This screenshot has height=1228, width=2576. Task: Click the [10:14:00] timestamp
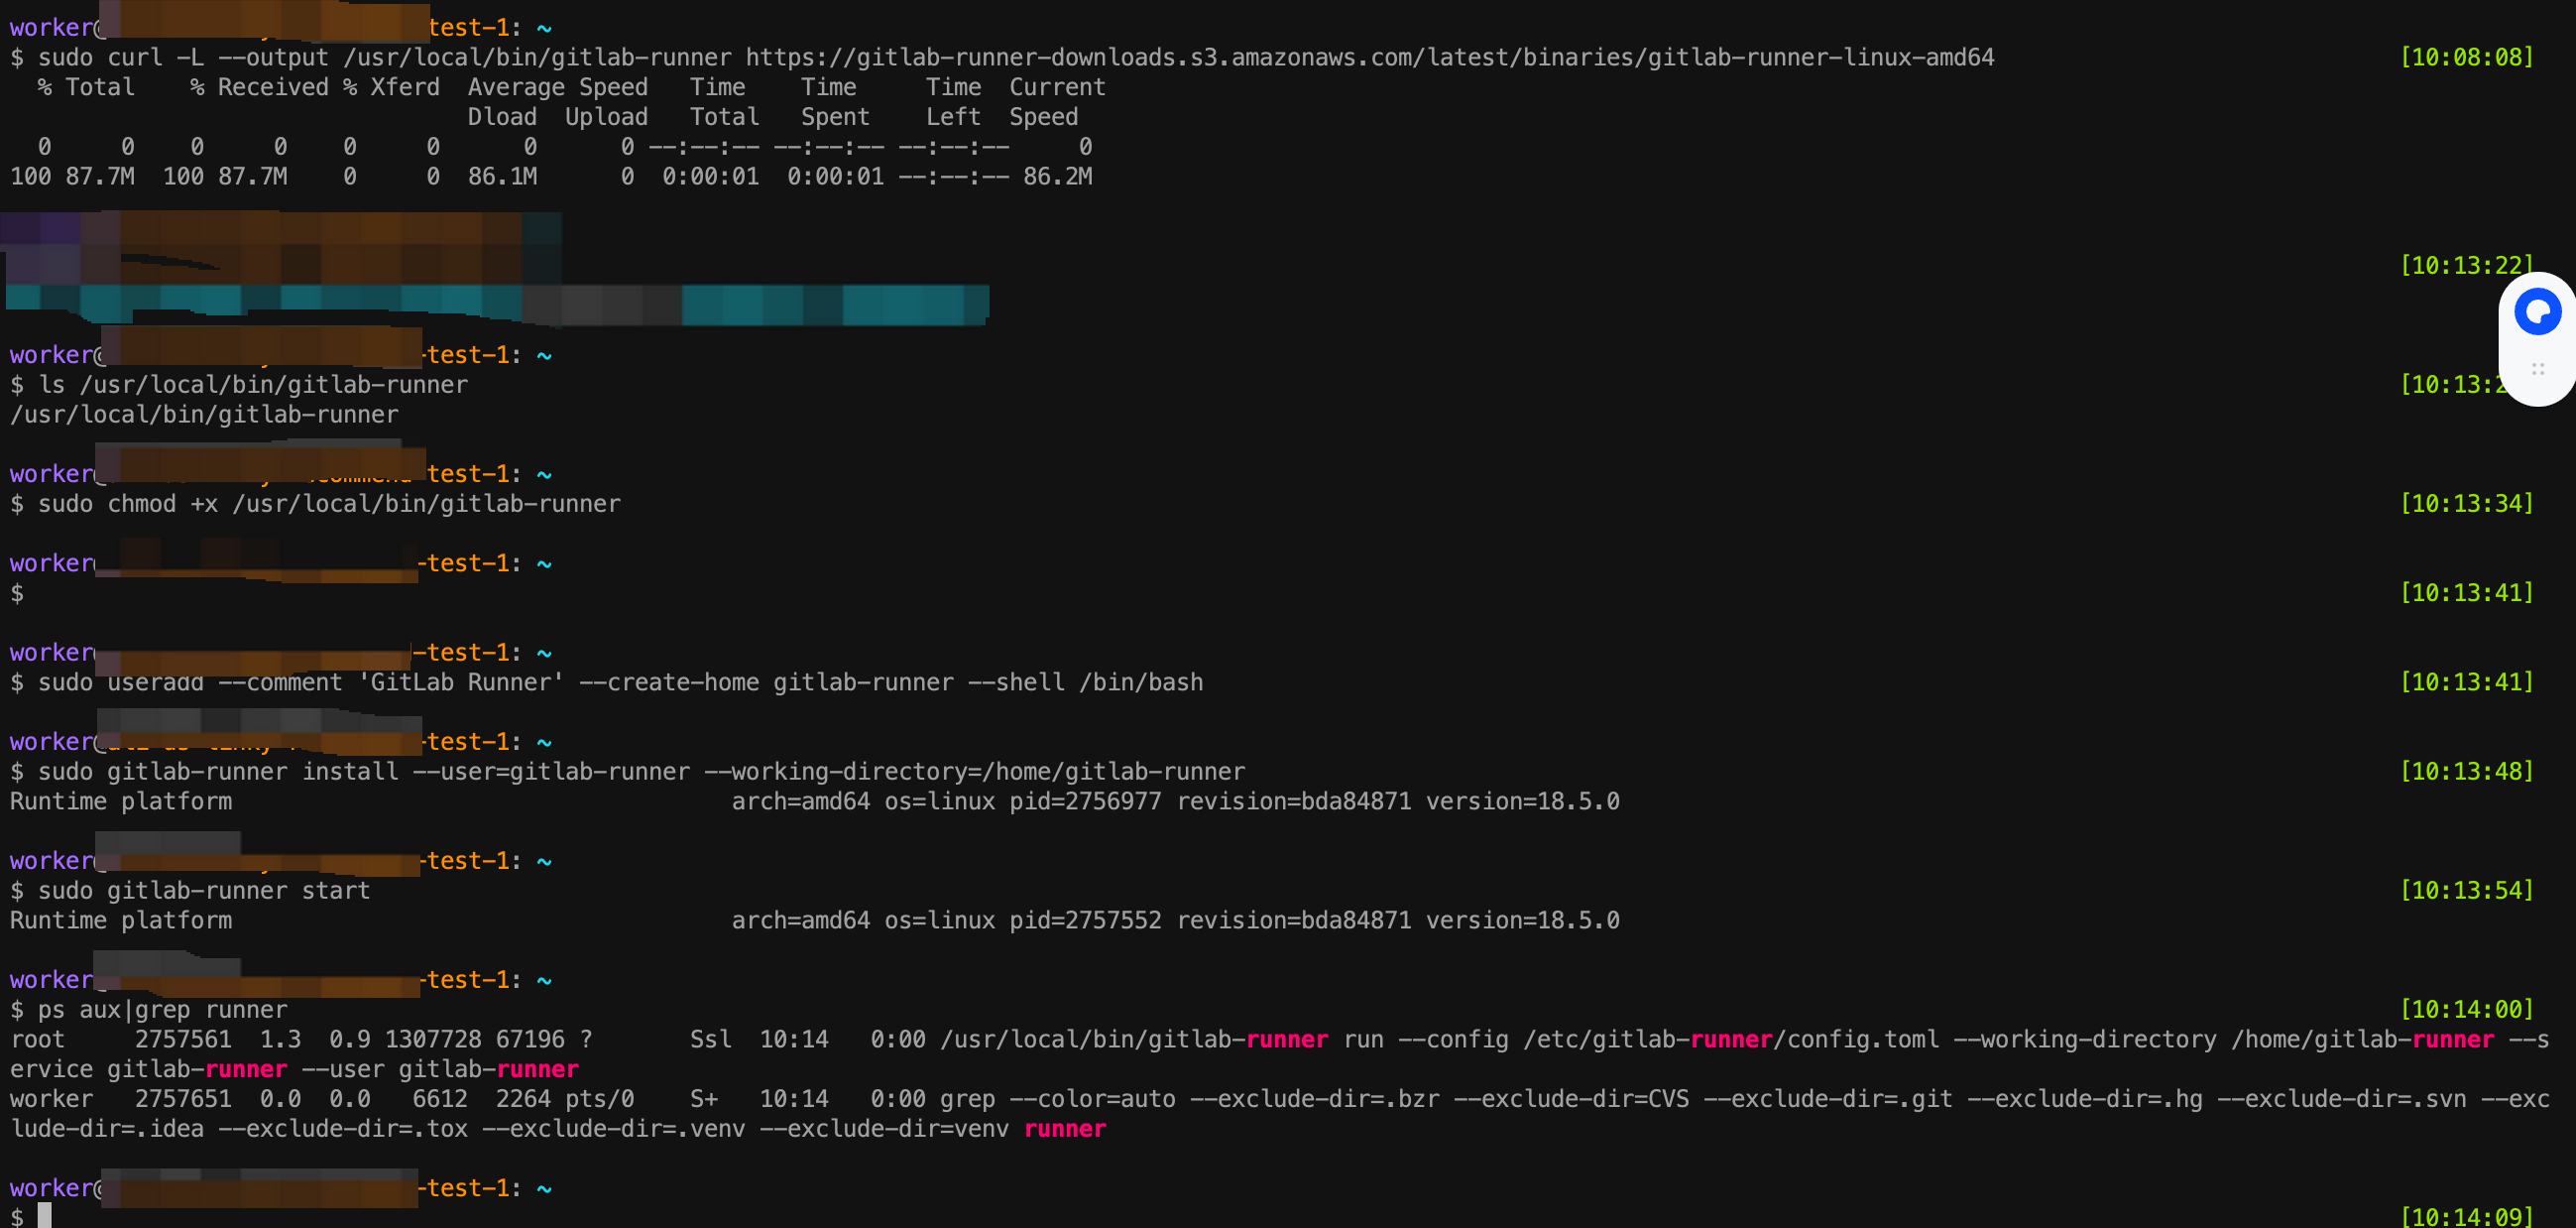(x=2466, y=1010)
